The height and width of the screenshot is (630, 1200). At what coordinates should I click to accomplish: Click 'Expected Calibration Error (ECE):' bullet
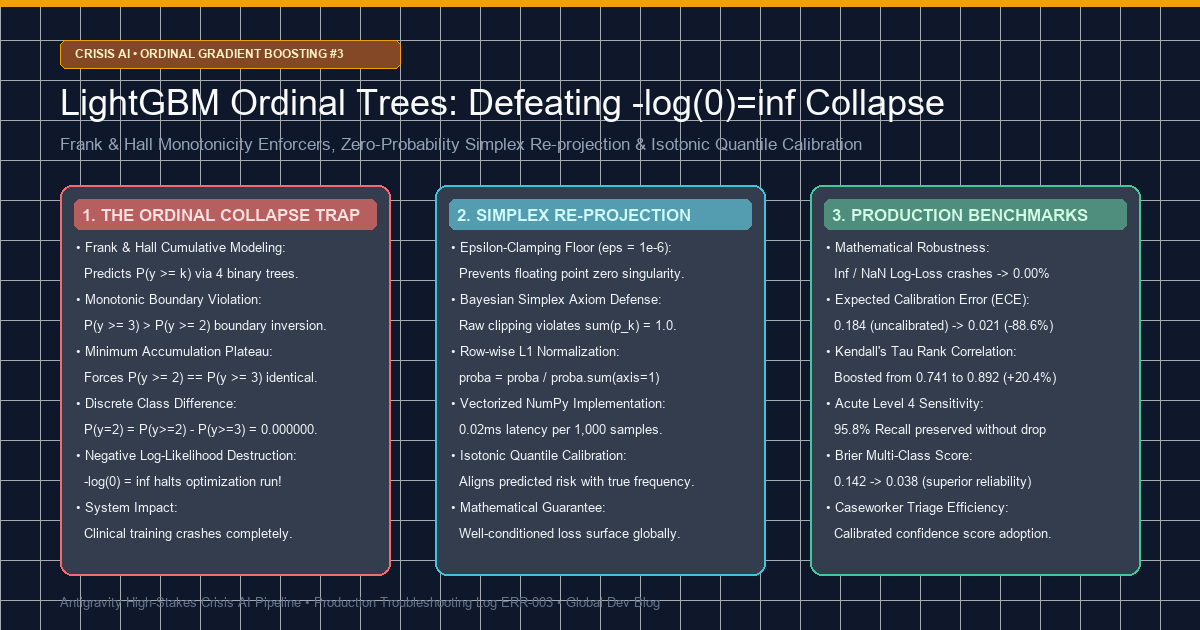click(x=927, y=299)
